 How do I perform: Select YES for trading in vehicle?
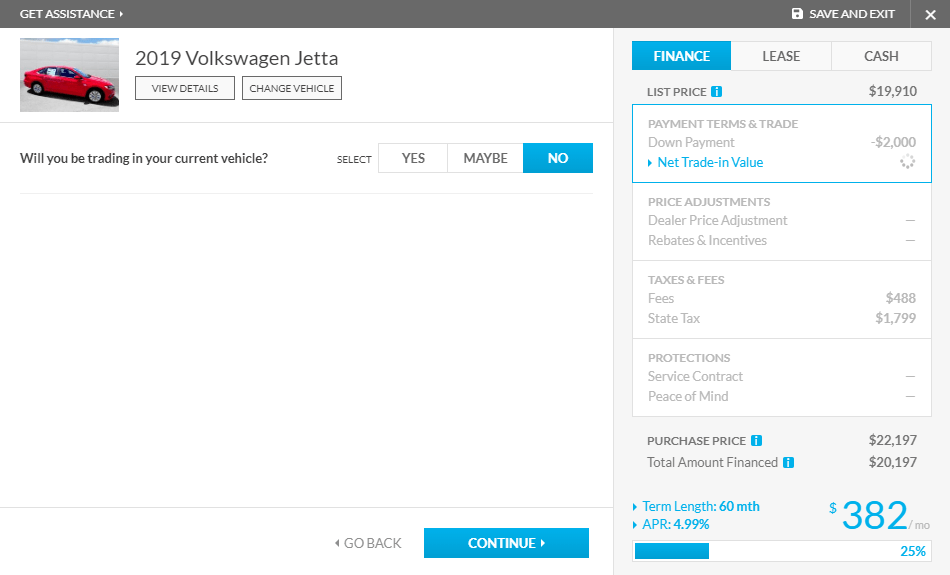[x=413, y=158]
